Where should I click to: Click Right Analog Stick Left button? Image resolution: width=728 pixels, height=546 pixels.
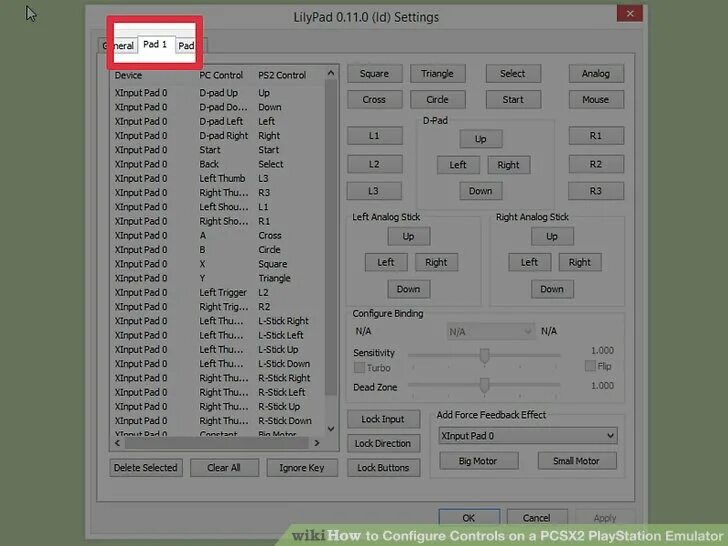tap(529, 263)
